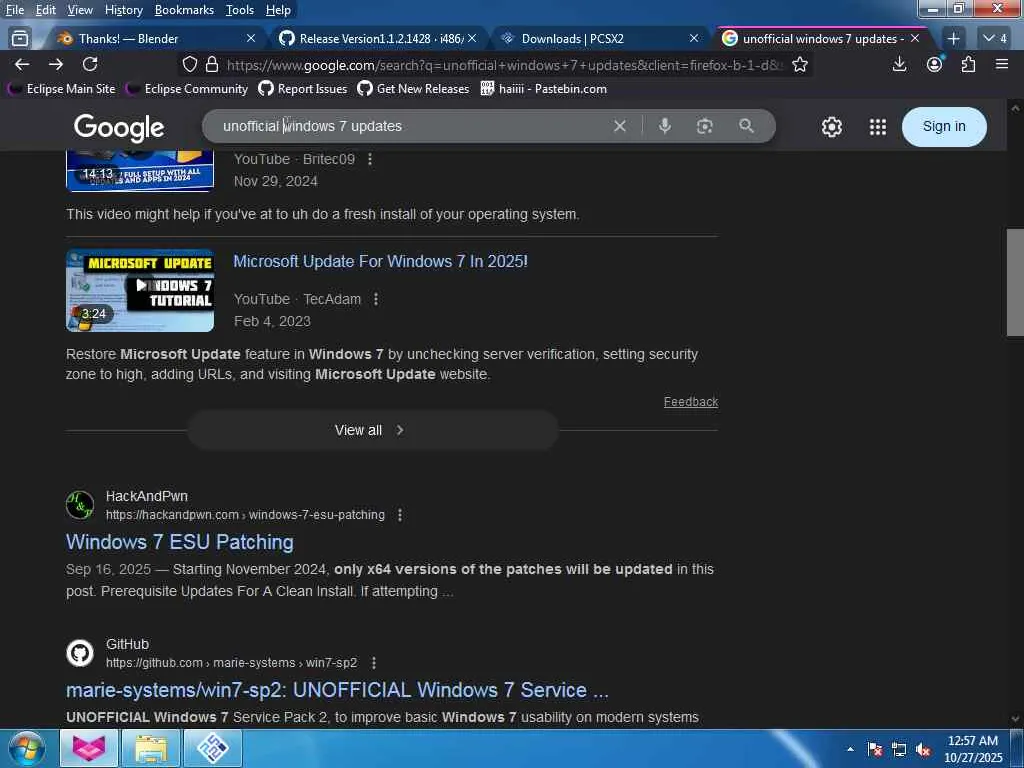Open the Tools menu
Image resolution: width=1024 pixels, height=768 pixels.
click(x=240, y=10)
